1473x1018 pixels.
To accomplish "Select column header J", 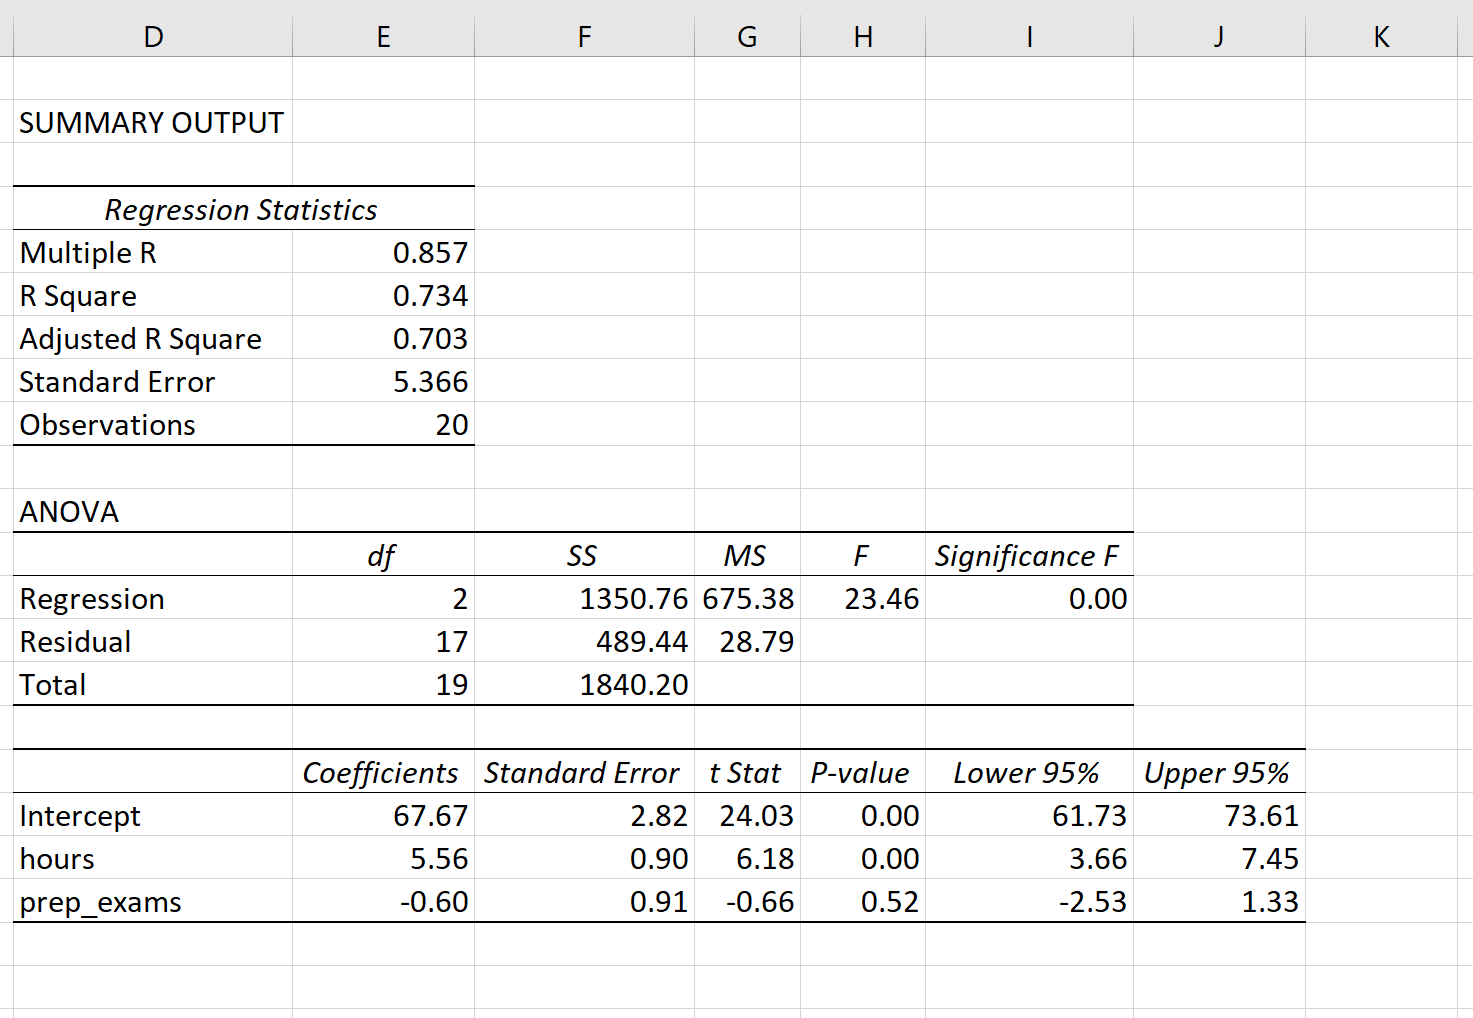I will click(x=1217, y=36).
